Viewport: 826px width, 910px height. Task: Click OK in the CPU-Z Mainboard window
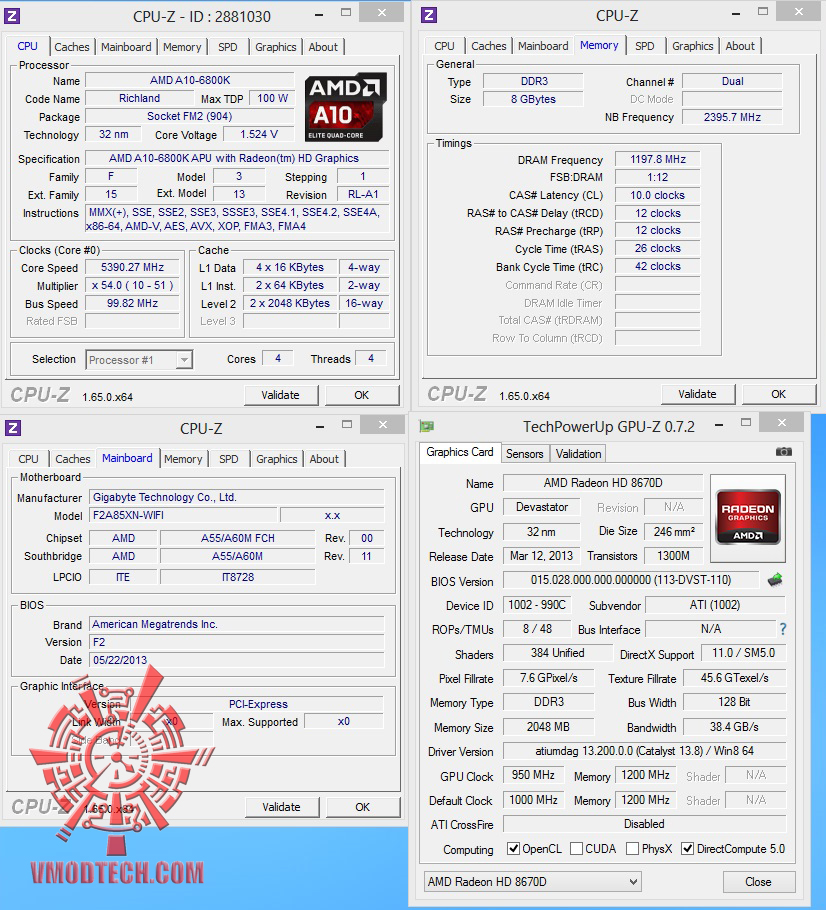pyautogui.click(x=363, y=807)
